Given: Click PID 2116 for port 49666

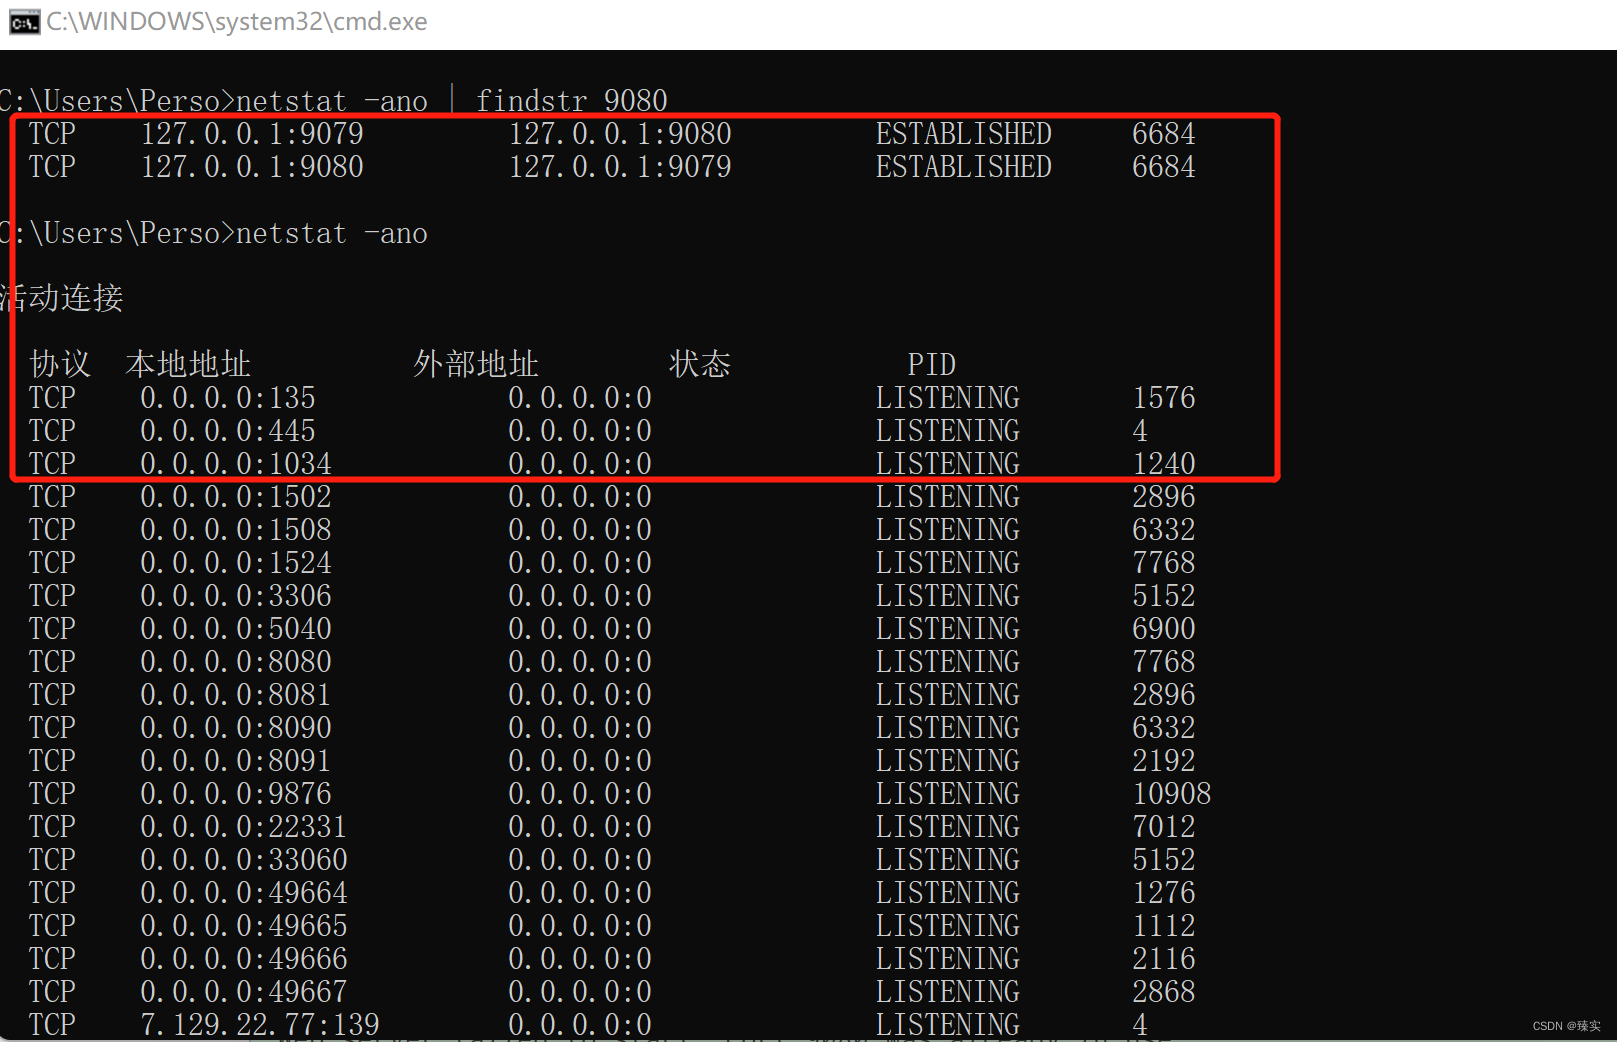Looking at the screenshot, I should [1164, 959].
